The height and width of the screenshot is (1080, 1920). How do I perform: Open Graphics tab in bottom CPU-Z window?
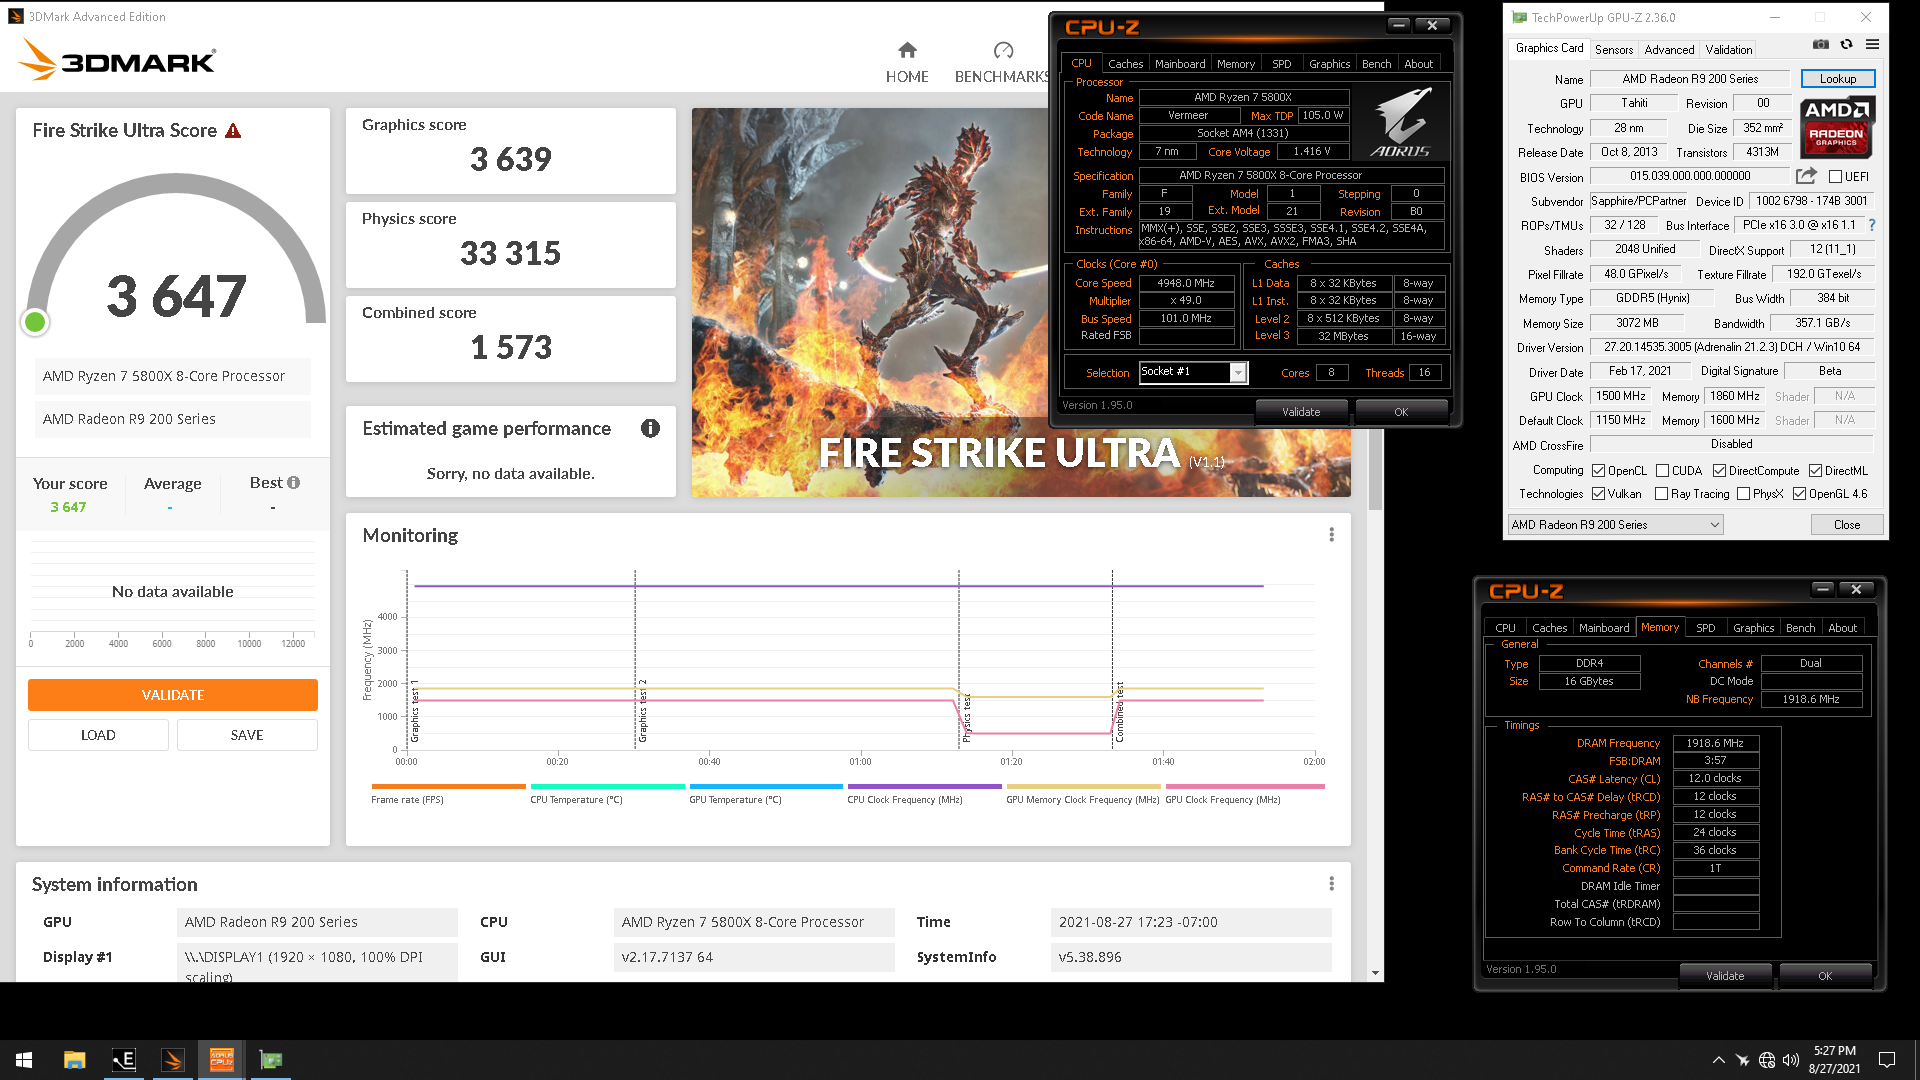click(x=1753, y=628)
